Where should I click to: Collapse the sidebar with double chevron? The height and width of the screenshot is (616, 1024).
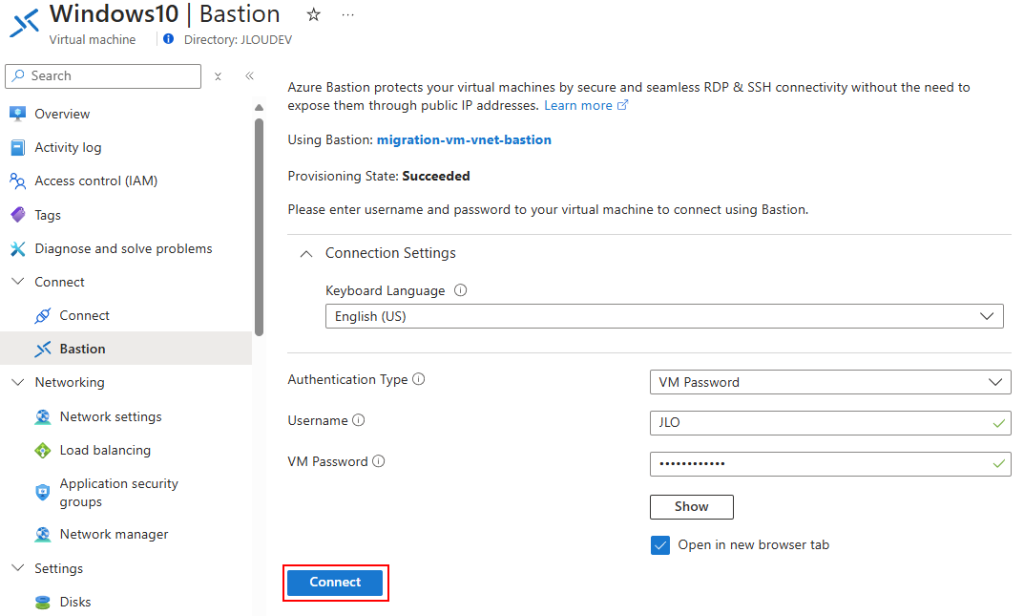(249, 76)
